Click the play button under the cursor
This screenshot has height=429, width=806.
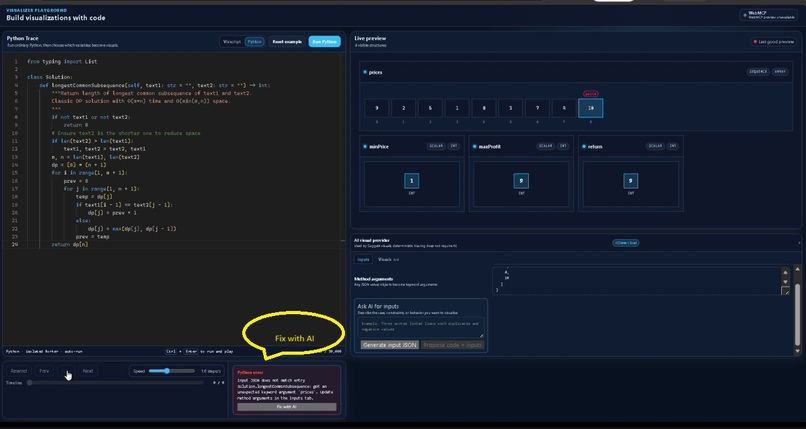pos(66,371)
